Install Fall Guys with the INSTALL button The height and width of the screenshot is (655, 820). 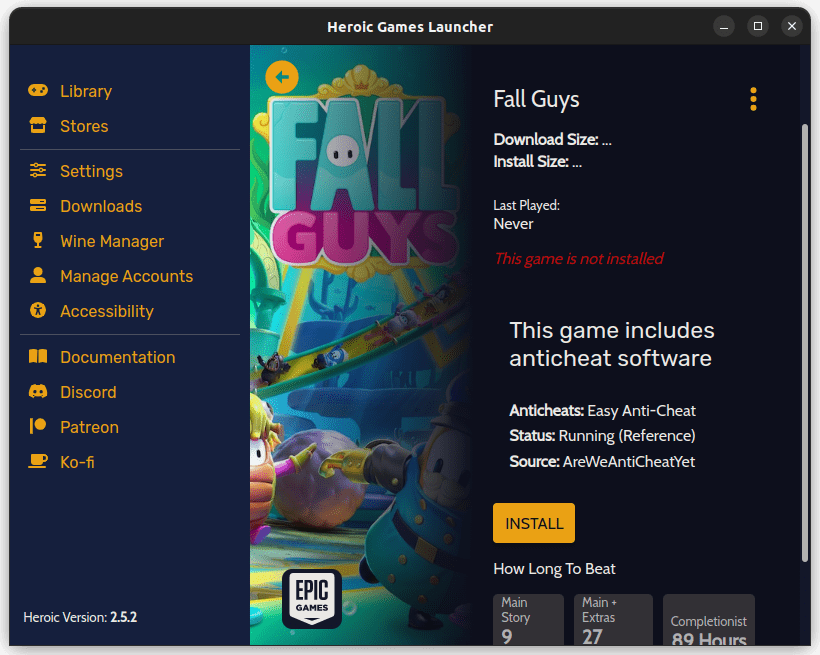[x=534, y=523]
